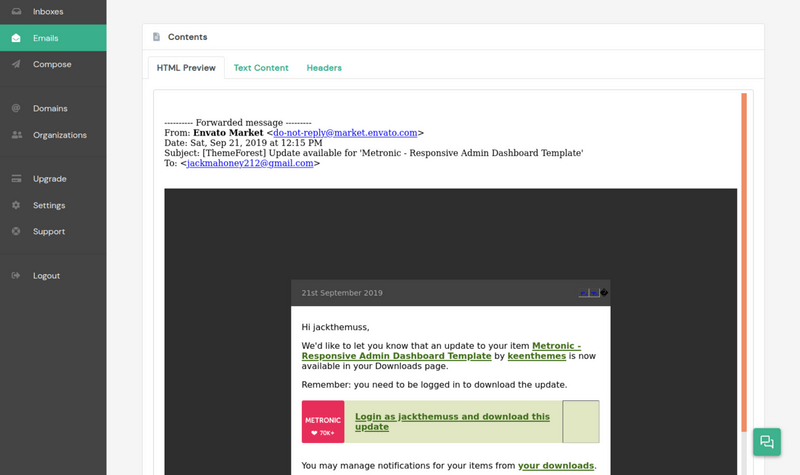
Task: Click the Compose paper-plane icon
Action: point(16,64)
